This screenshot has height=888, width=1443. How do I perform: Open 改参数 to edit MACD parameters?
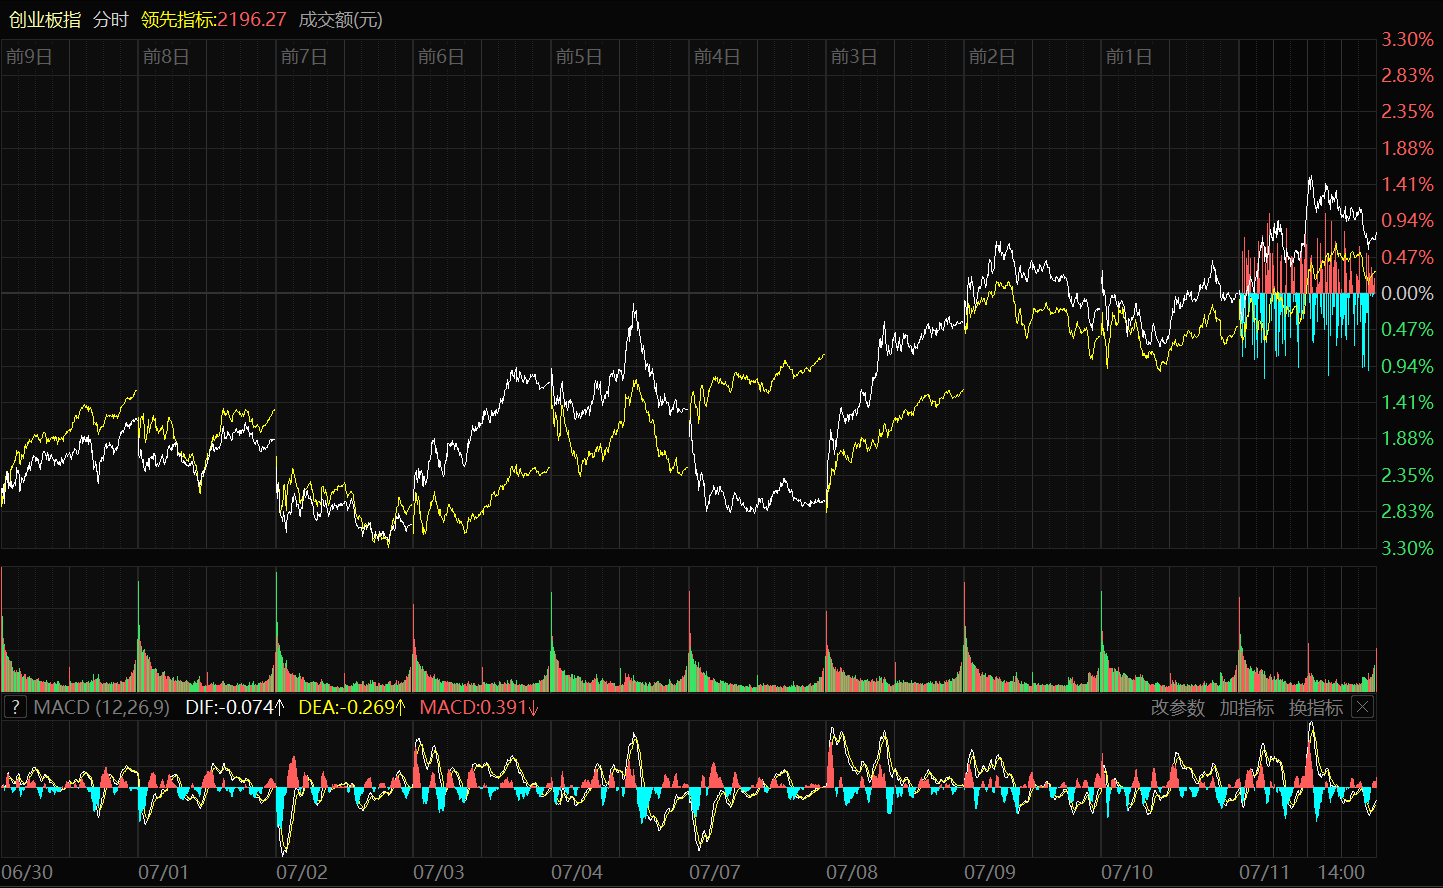[x=1178, y=708]
